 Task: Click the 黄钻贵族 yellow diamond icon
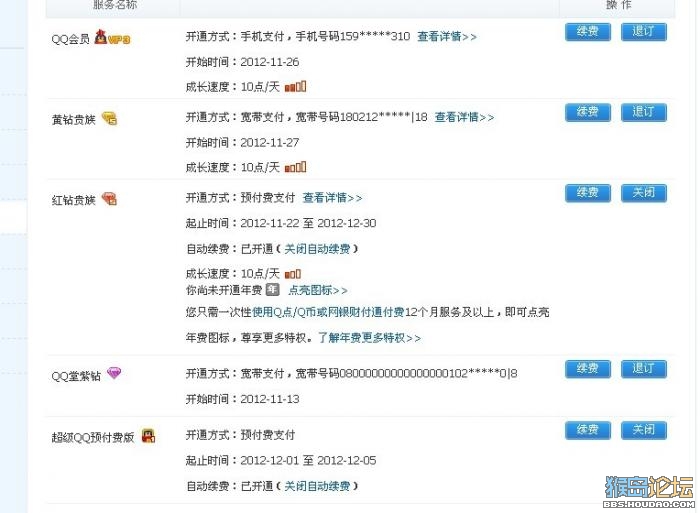click(109, 118)
